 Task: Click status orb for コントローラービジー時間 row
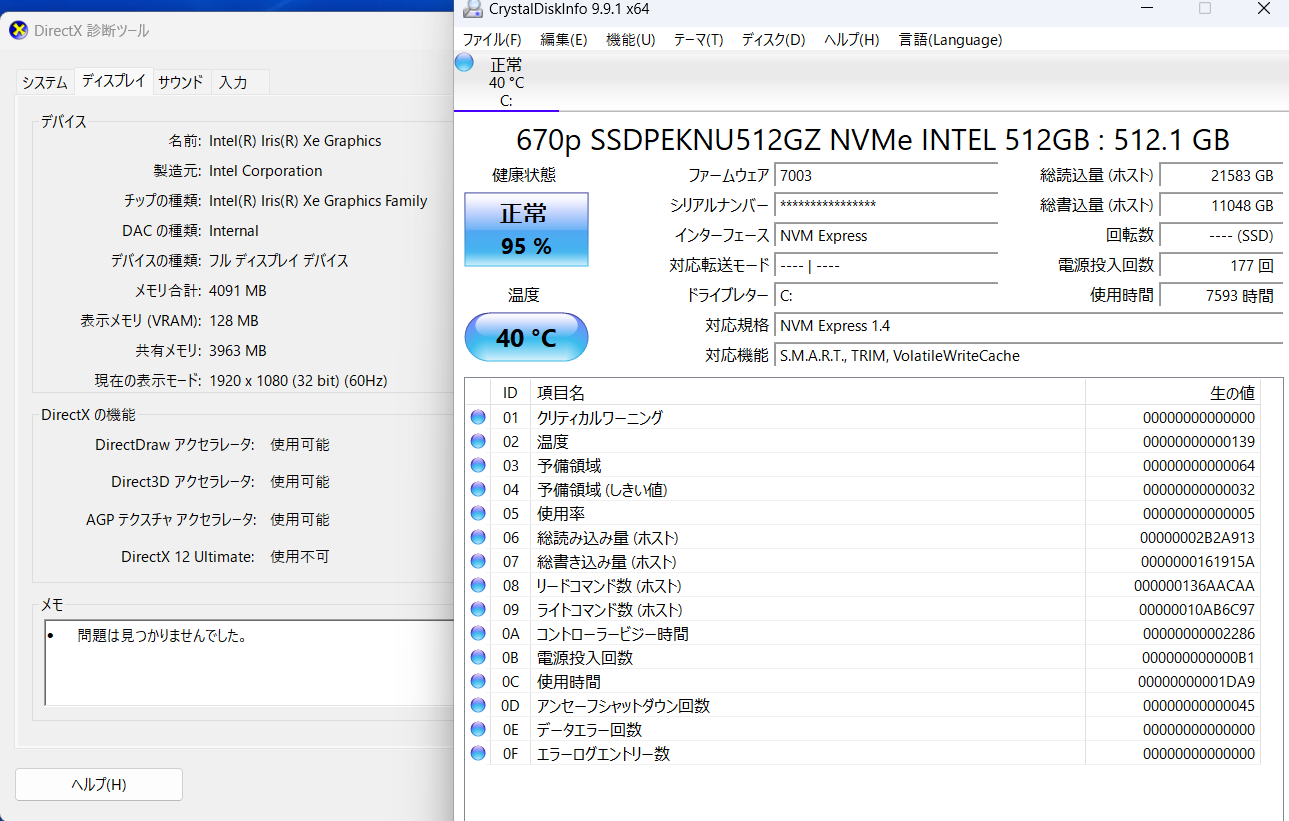[x=478, y=633]
